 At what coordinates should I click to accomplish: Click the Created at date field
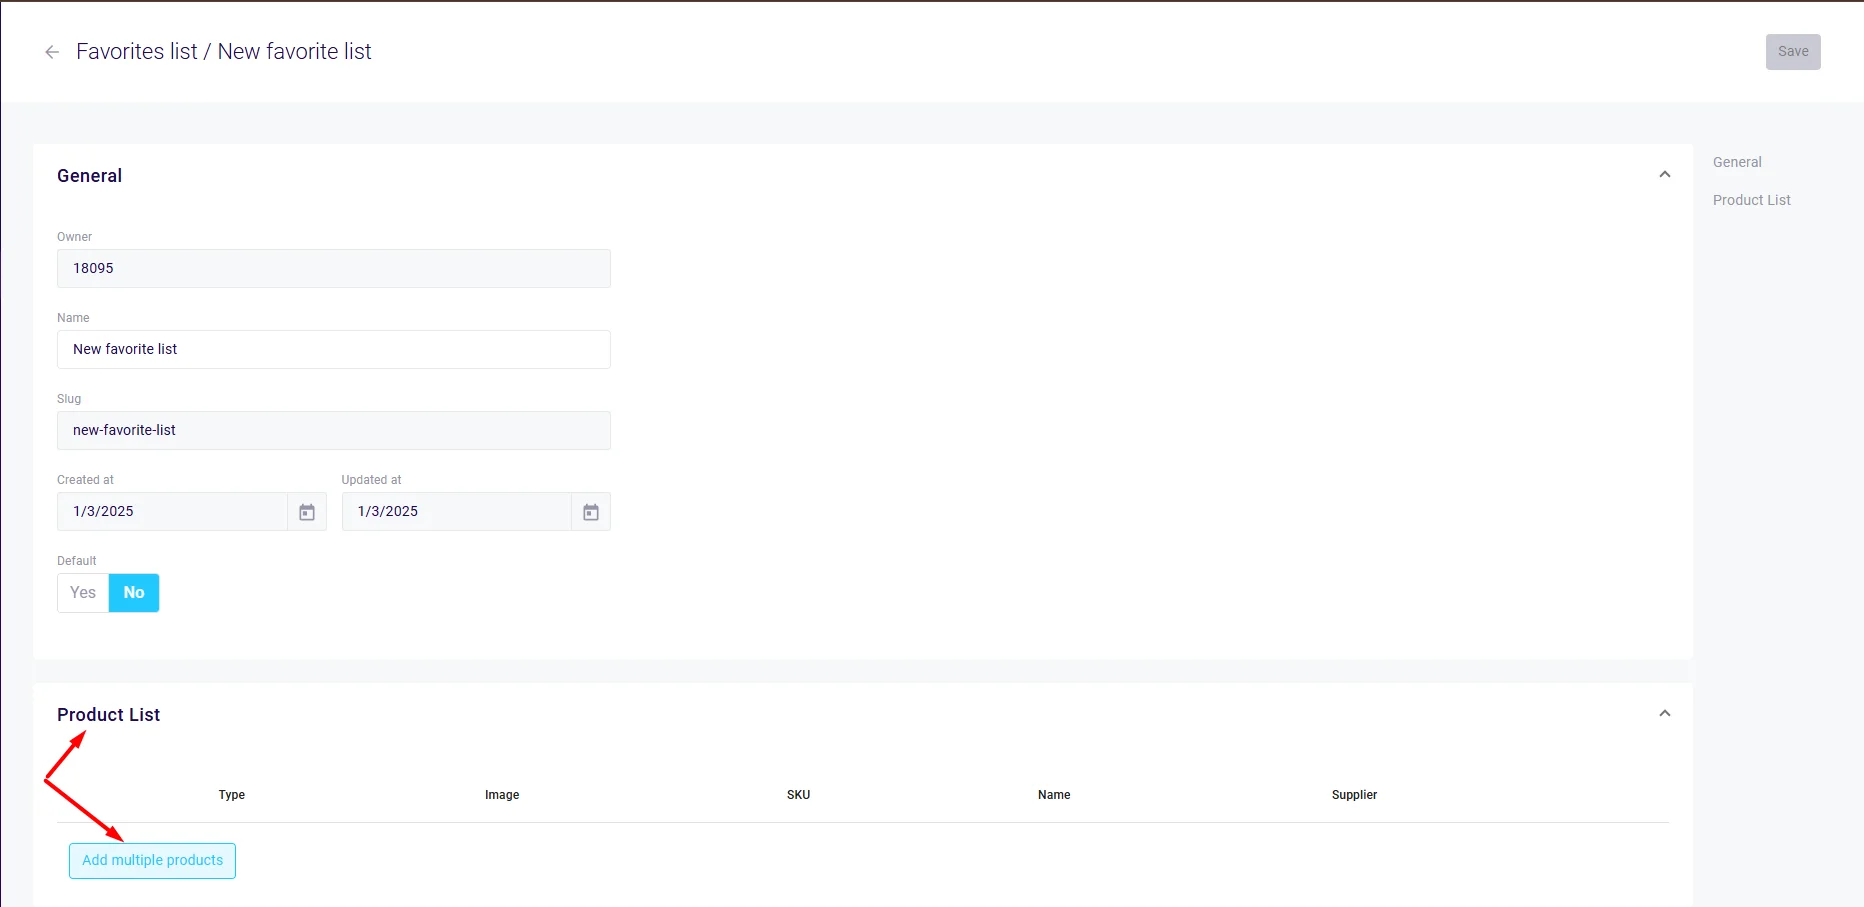point(172,512)
